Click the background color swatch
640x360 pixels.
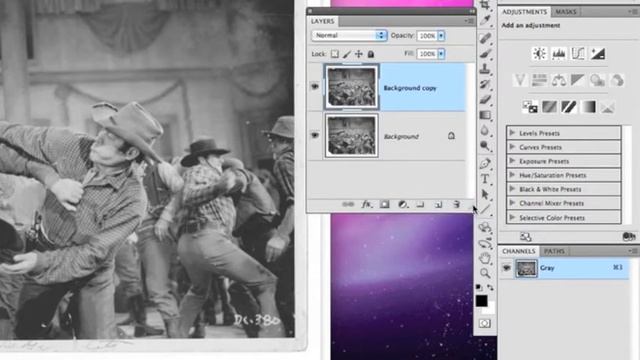pos(491,309)
